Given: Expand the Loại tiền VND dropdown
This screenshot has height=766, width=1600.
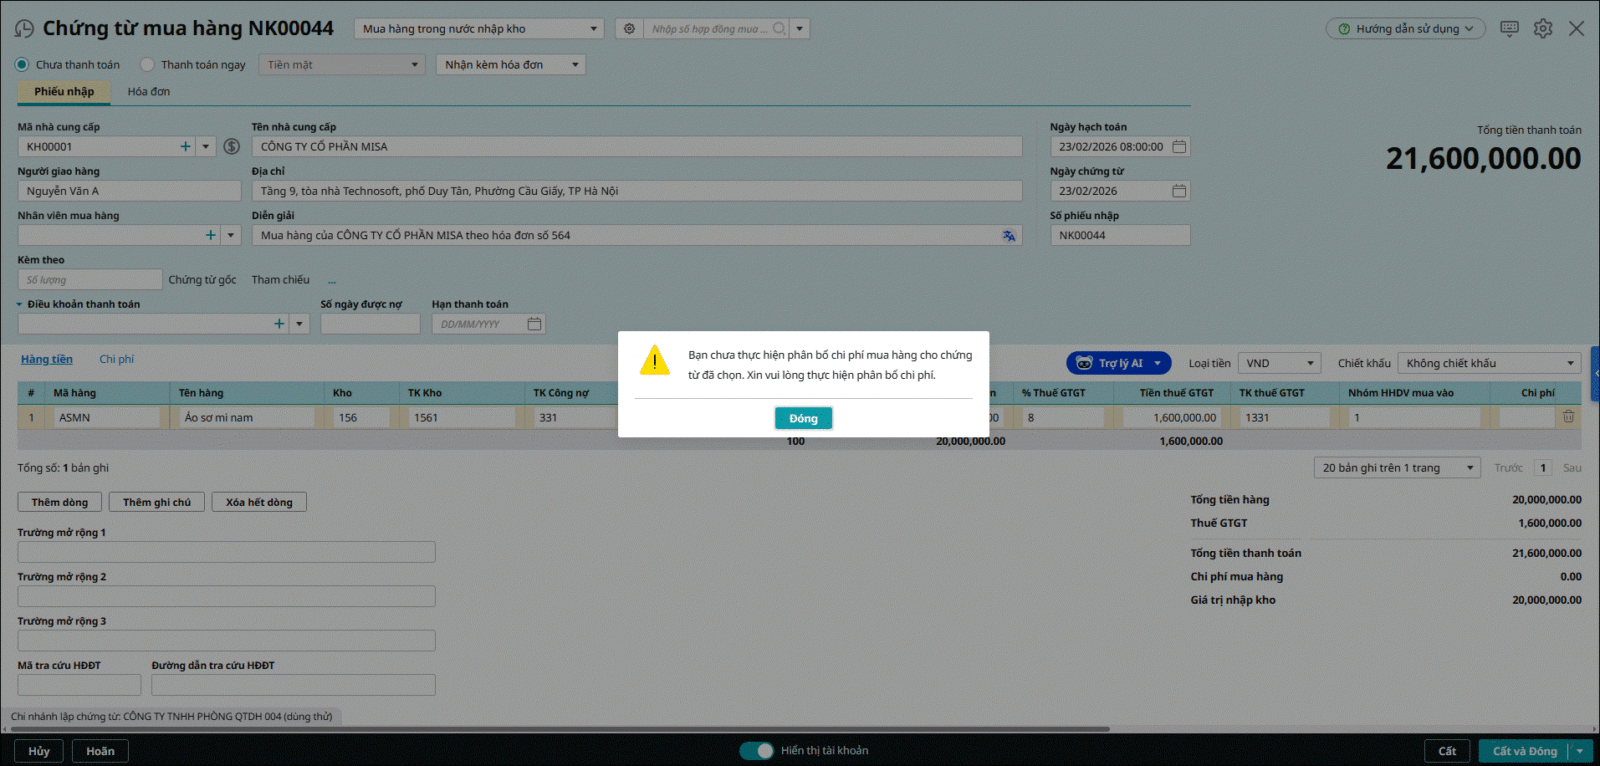Looking at the screenshot, I should [1279, 364].
